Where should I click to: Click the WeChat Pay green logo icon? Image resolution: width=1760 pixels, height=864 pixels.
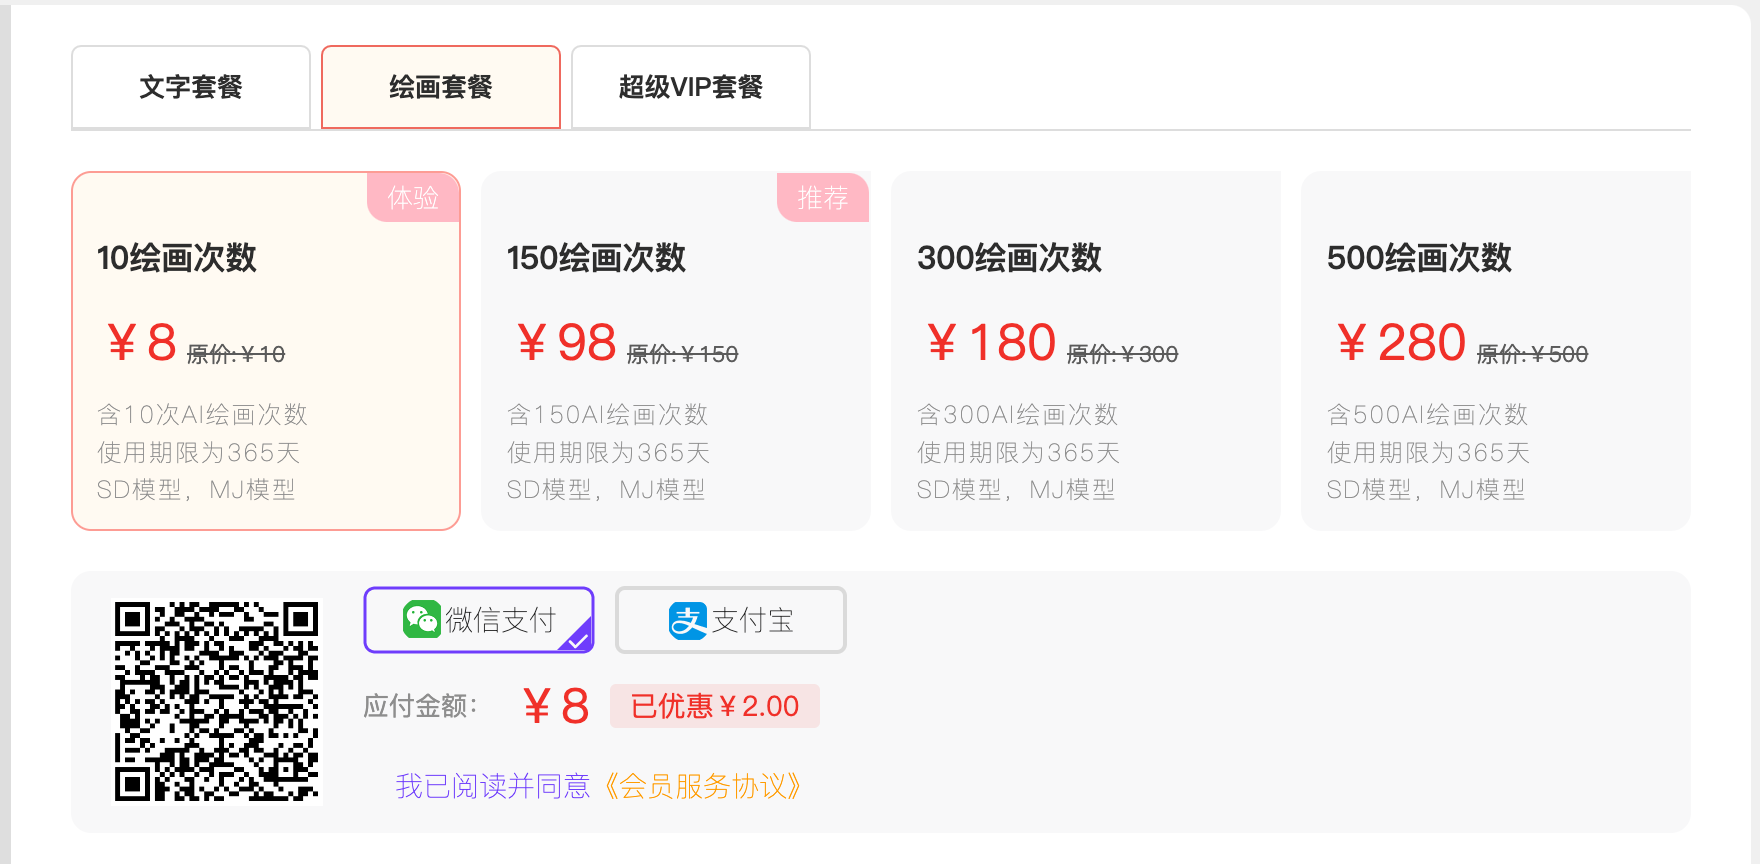(x=421, y=620)
